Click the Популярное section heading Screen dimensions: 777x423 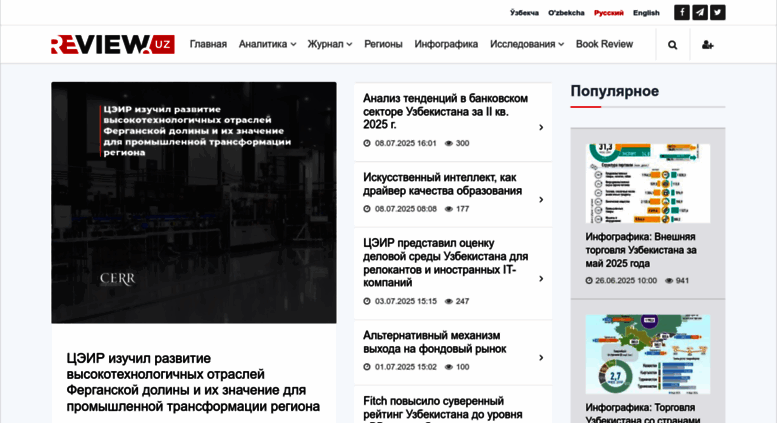(614, 91)
